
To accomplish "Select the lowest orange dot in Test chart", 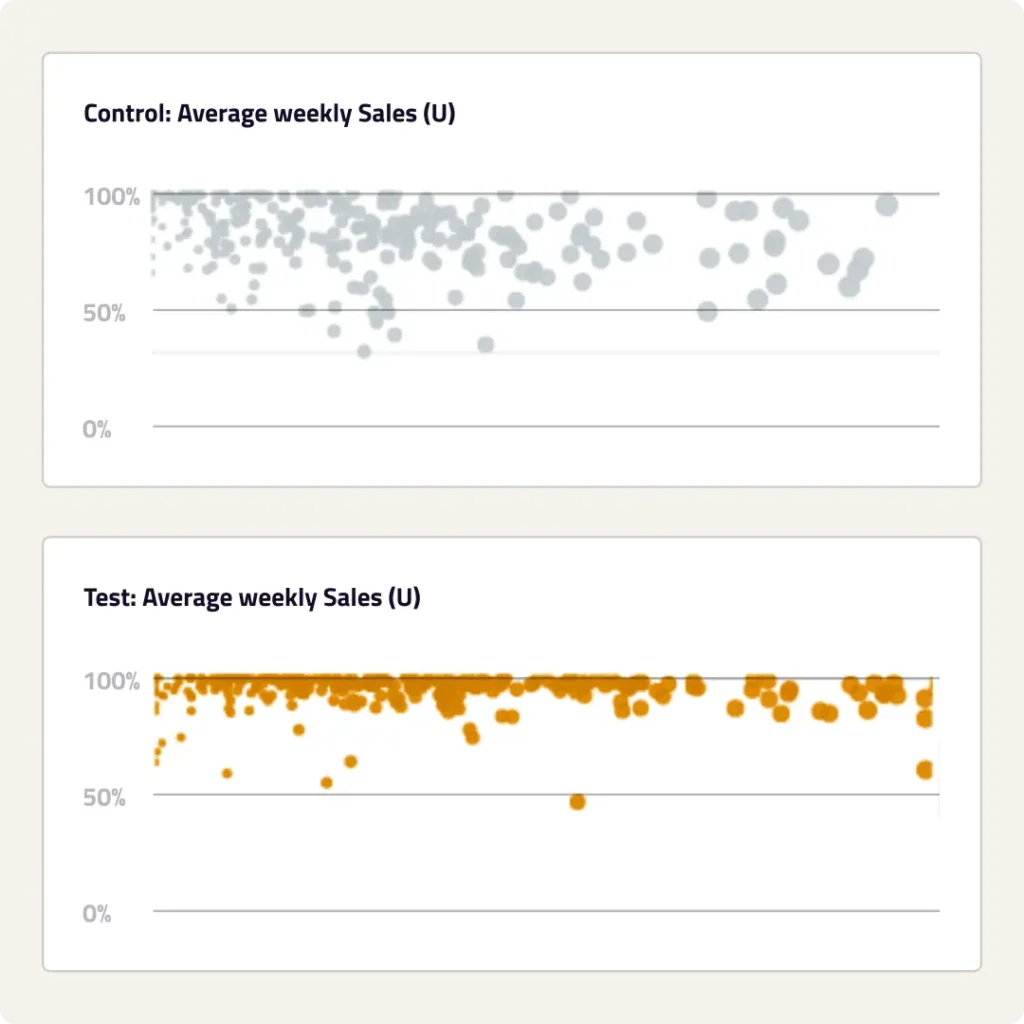I will 577,801.
